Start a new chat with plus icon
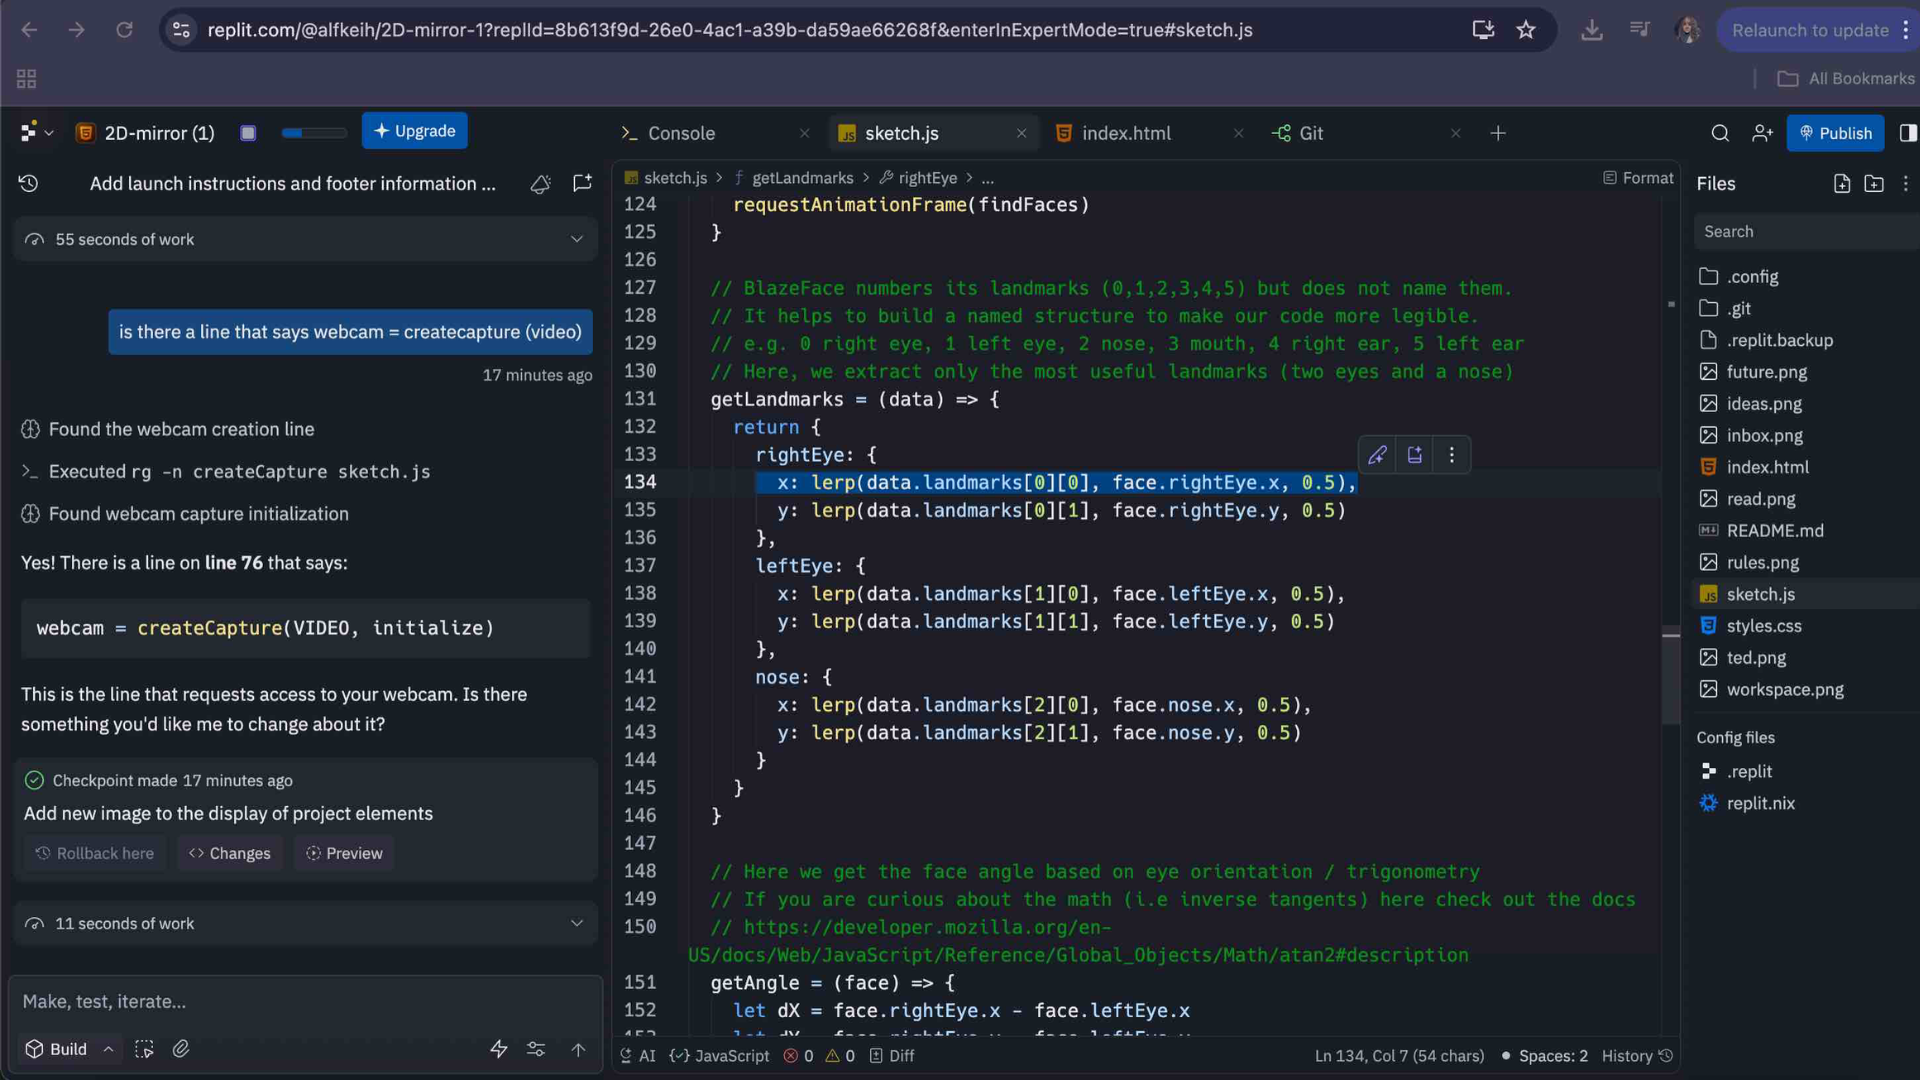The width and height of the screenshot is (1920, 1080). point(582,183)
